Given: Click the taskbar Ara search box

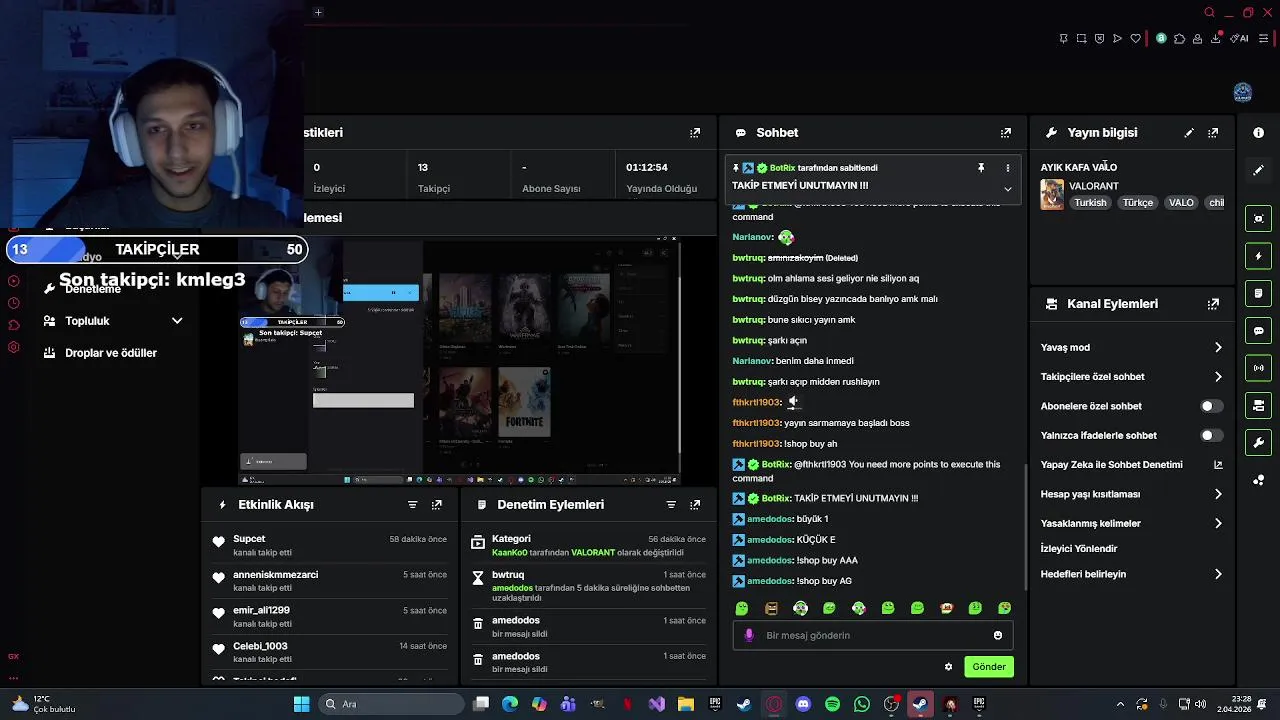Looking at the screenshot, I should tap(390, 704).
